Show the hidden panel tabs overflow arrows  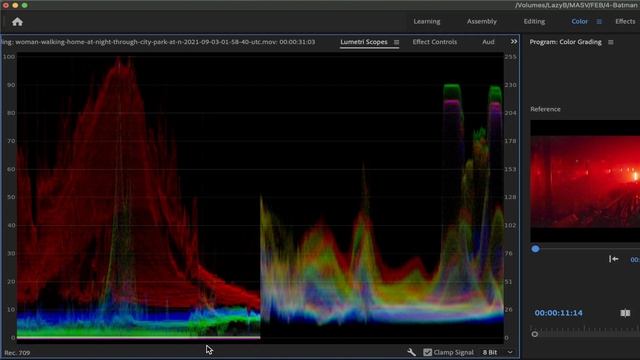point(514,42)
